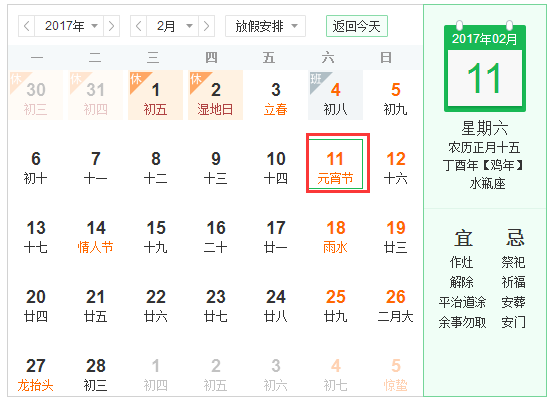This screenshot has width=559, height=402.
Task: Click 丁酉年【鸡年】 text
Action: click(x=483, y=165)
